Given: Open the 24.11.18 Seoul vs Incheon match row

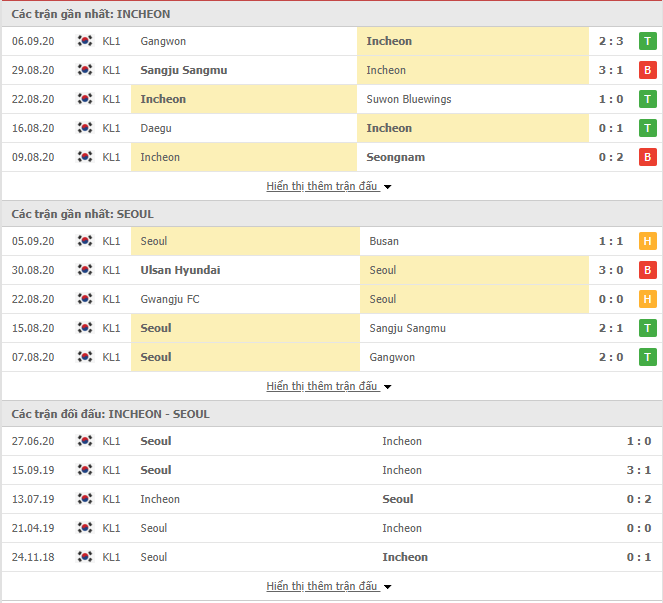Looking at the screenshot, I should click(331, 557).
